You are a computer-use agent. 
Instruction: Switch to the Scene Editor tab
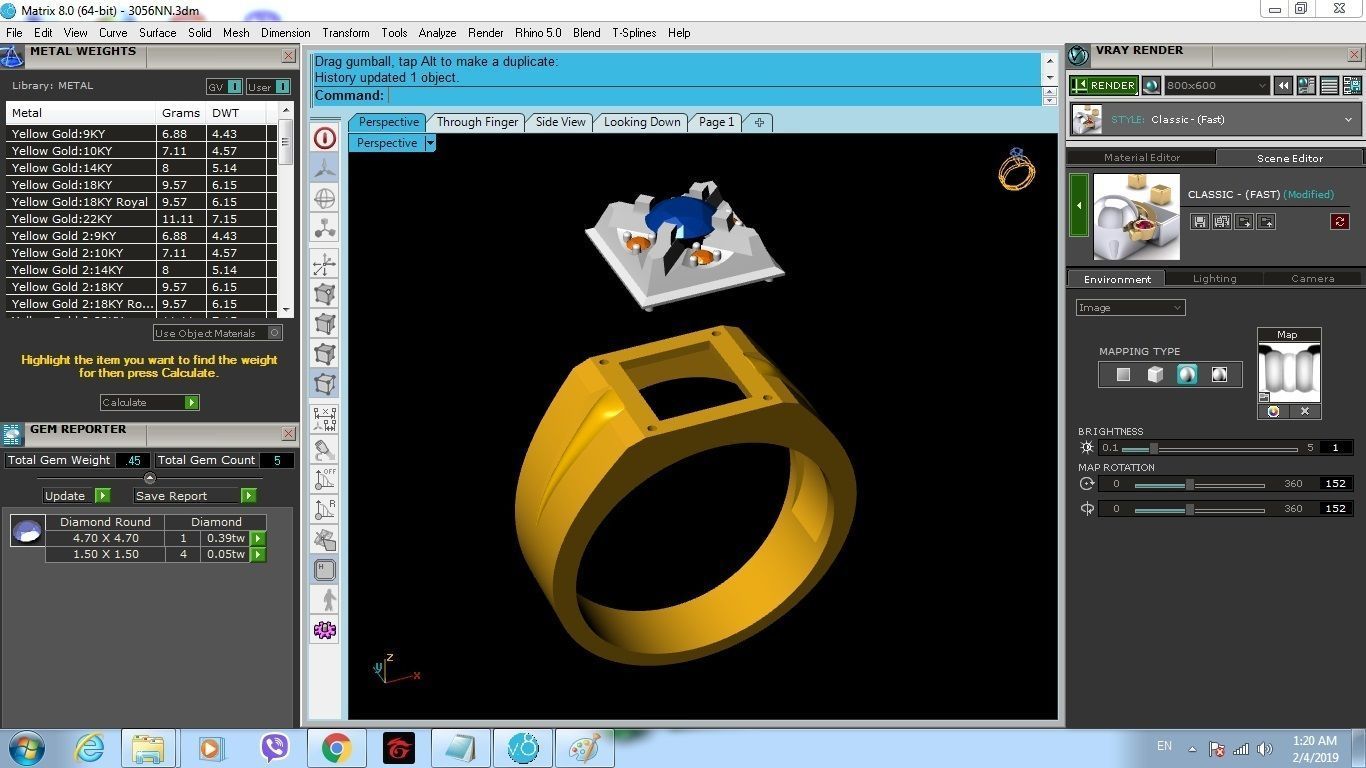(1290, 158)
